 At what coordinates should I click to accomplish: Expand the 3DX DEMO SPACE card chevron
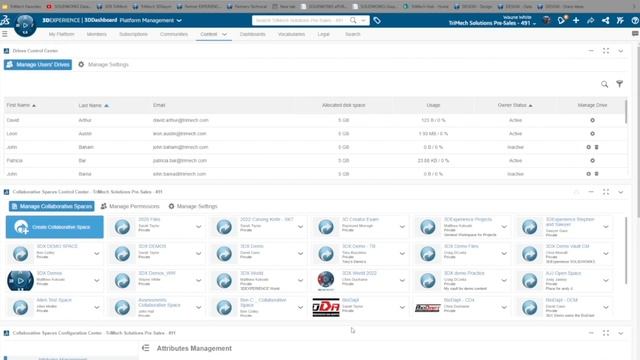(x=97, y=254)
